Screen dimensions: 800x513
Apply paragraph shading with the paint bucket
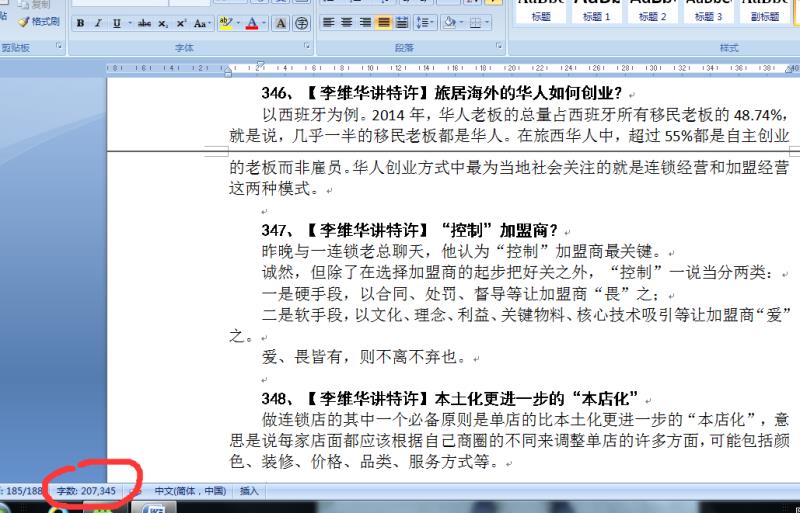point(449,22)
